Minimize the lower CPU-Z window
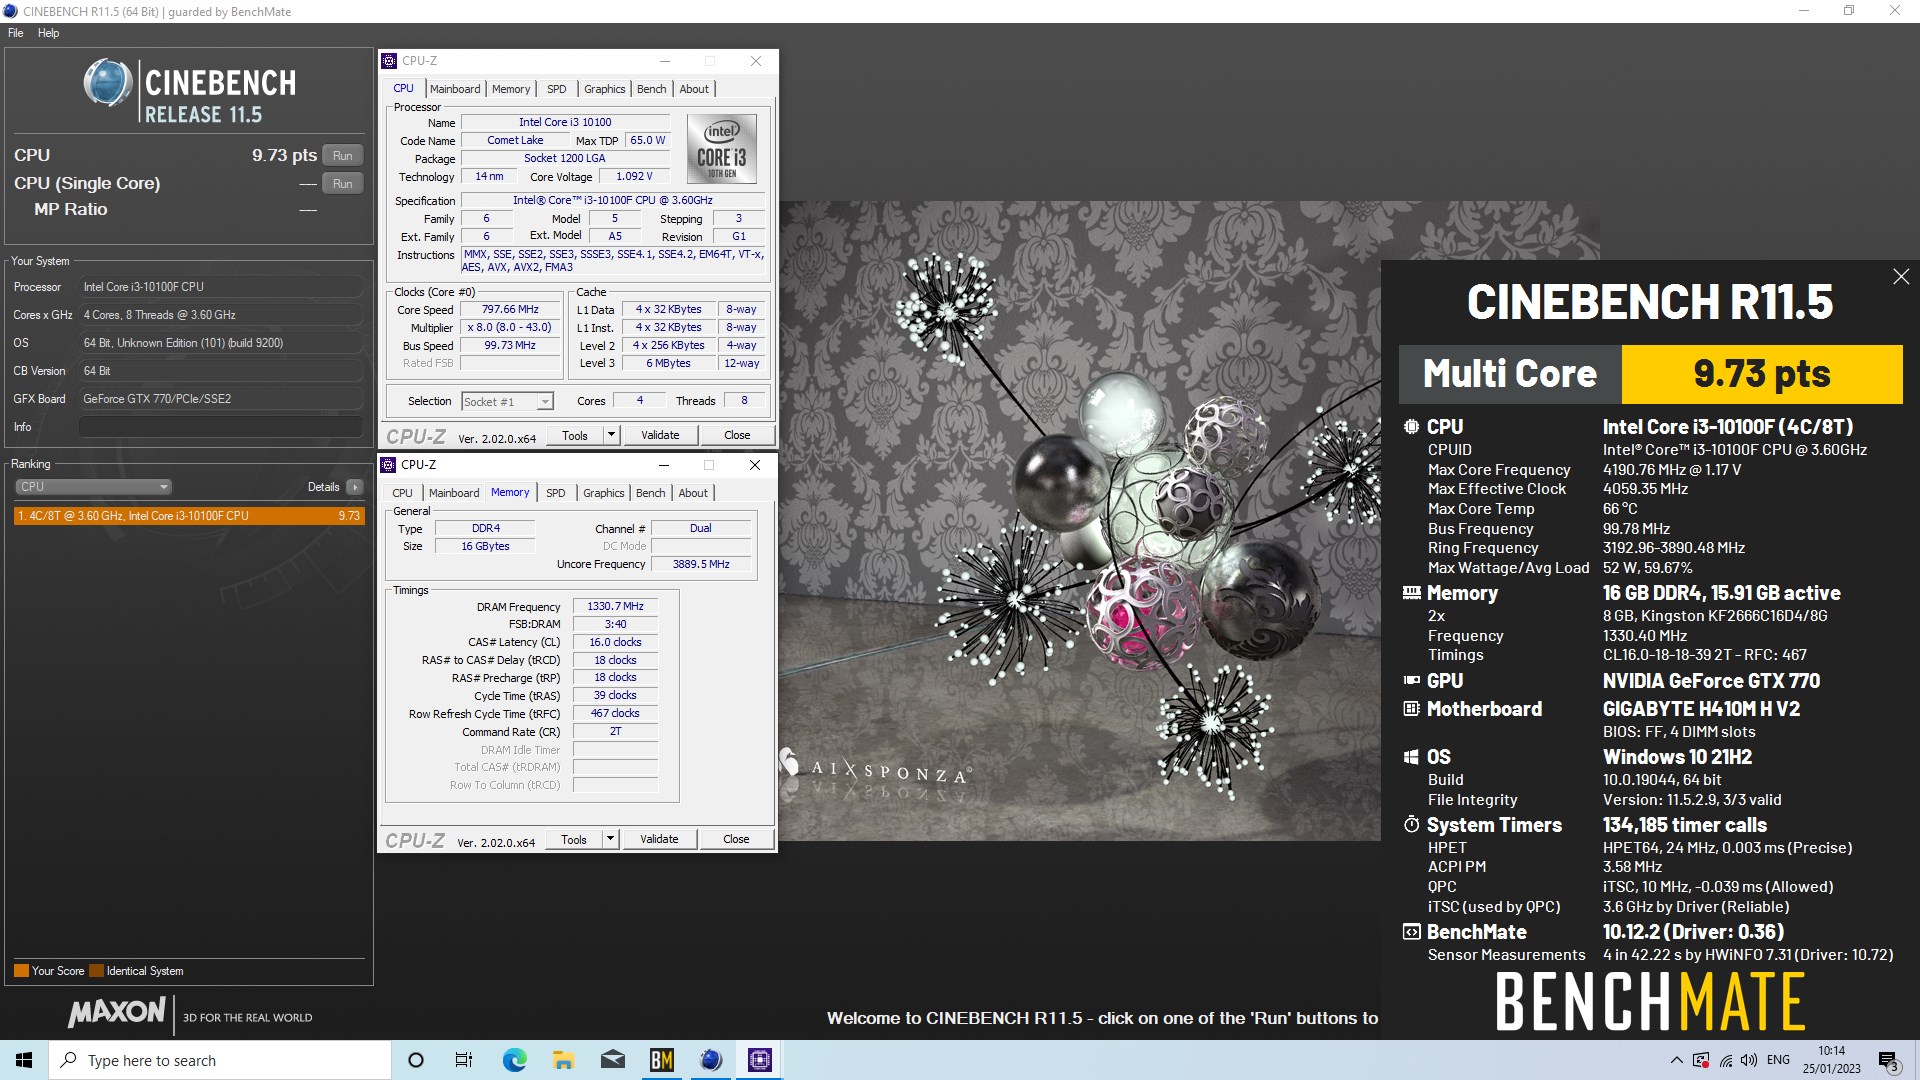This screenshot has width=1920, height=1080. click(663, 465)
